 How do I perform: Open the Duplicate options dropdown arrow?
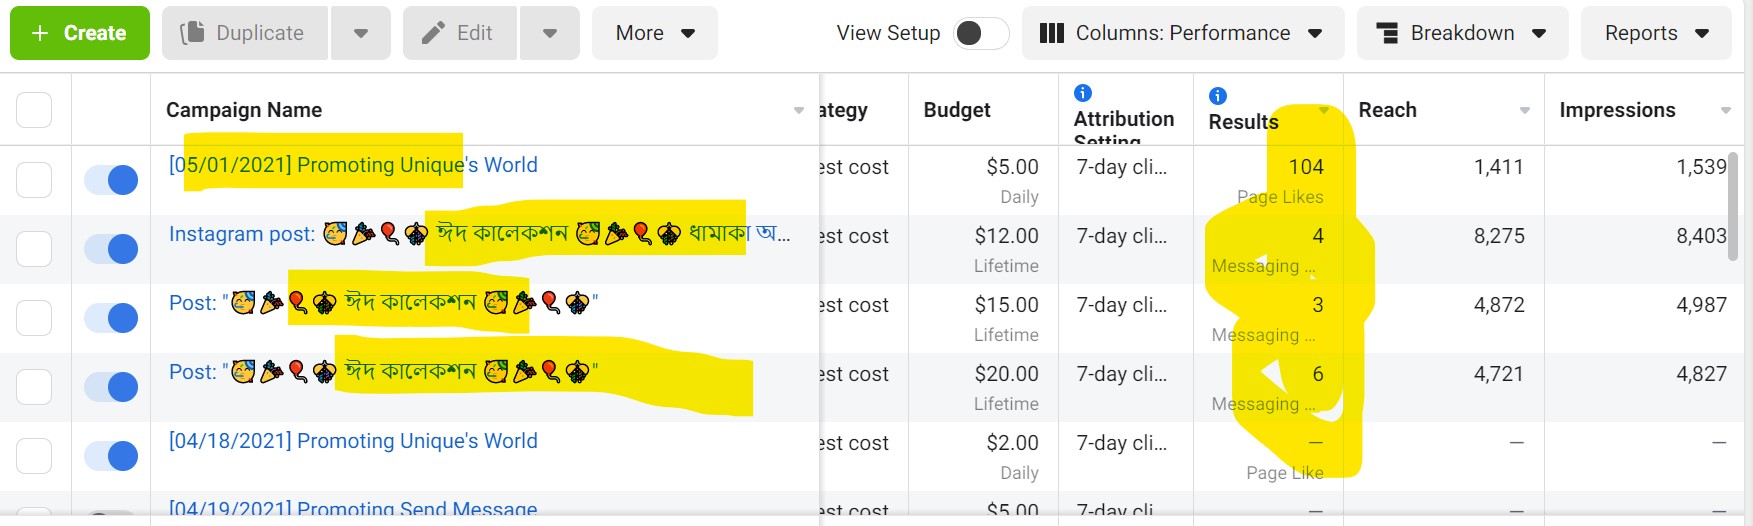(x=360, y=33)
